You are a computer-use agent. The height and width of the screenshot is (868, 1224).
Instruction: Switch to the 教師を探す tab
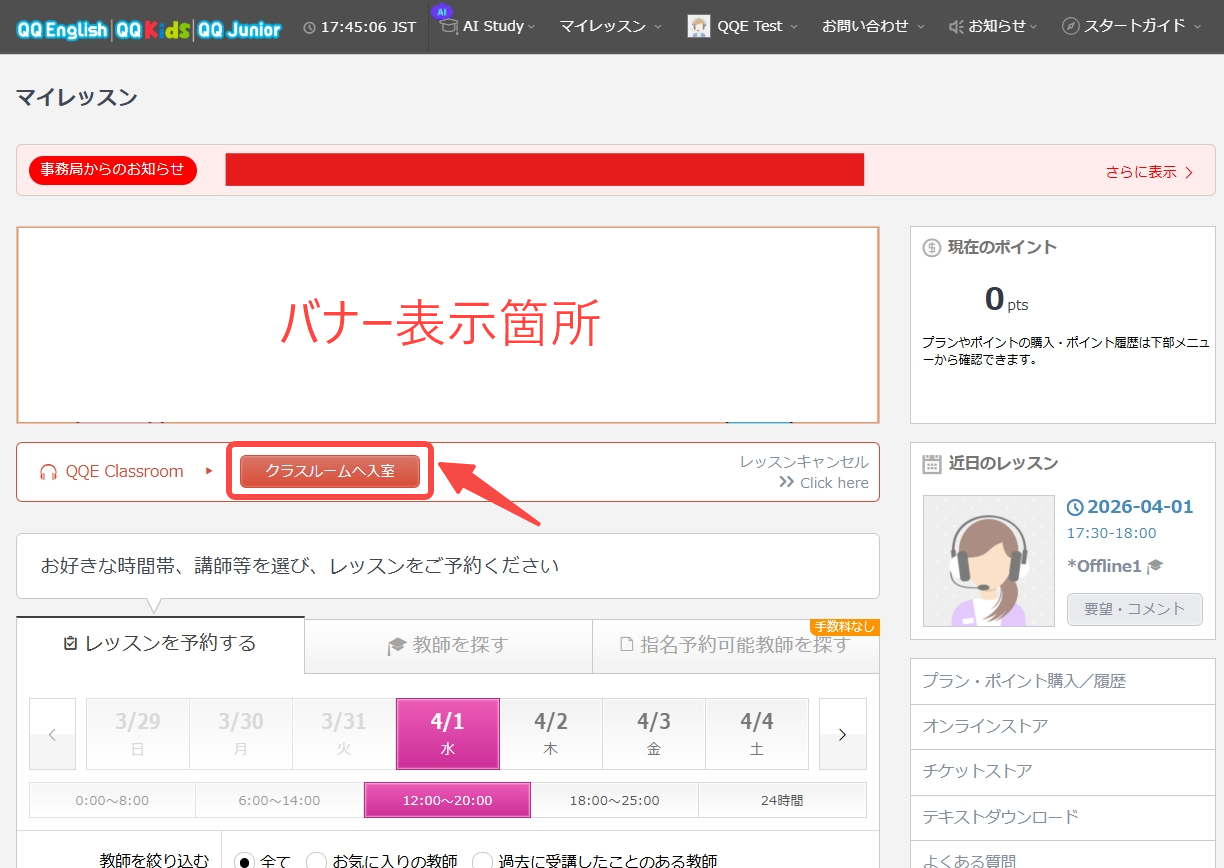pyautogui.click(x=448, y=646)
